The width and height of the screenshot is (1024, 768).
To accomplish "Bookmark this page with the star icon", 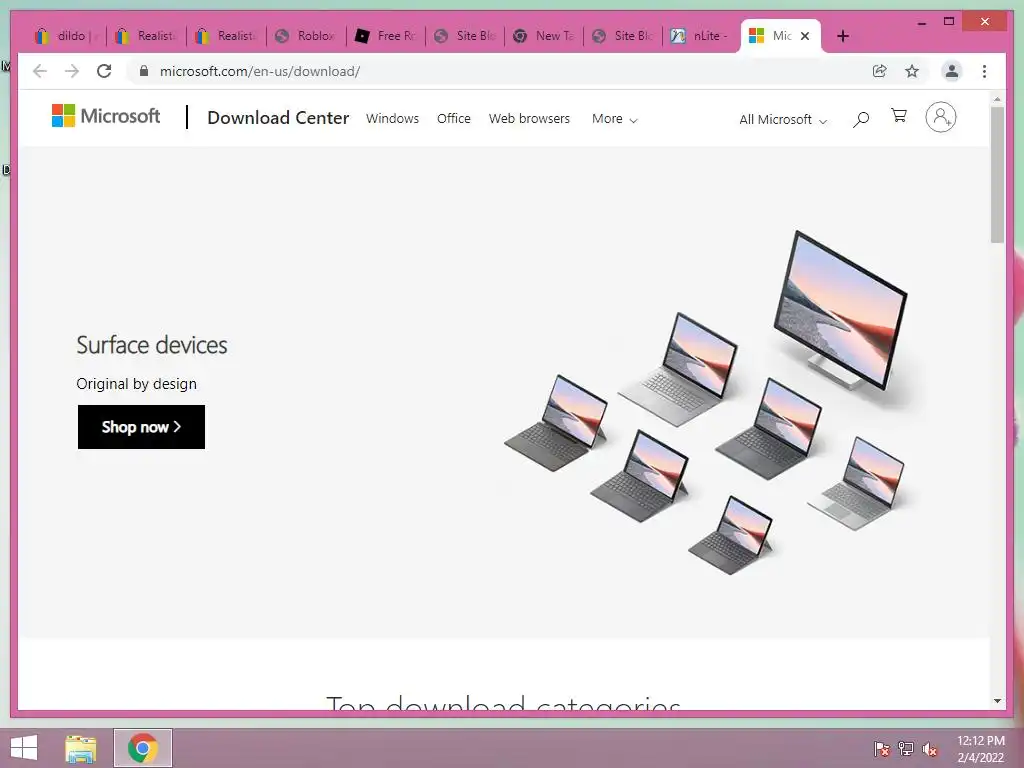I will tap(912, 71).
